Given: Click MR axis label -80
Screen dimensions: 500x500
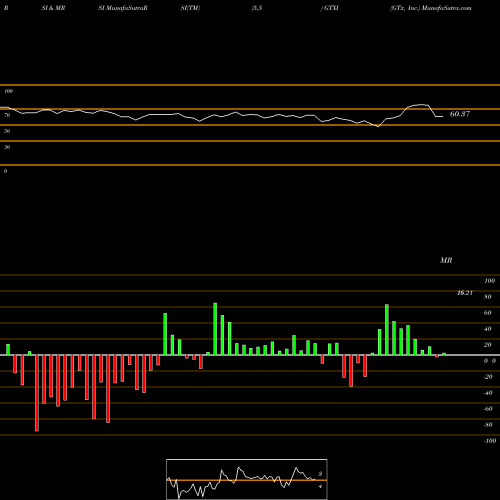Looking at the screenshot, I should pyautogui.click(x=488, y=425).
